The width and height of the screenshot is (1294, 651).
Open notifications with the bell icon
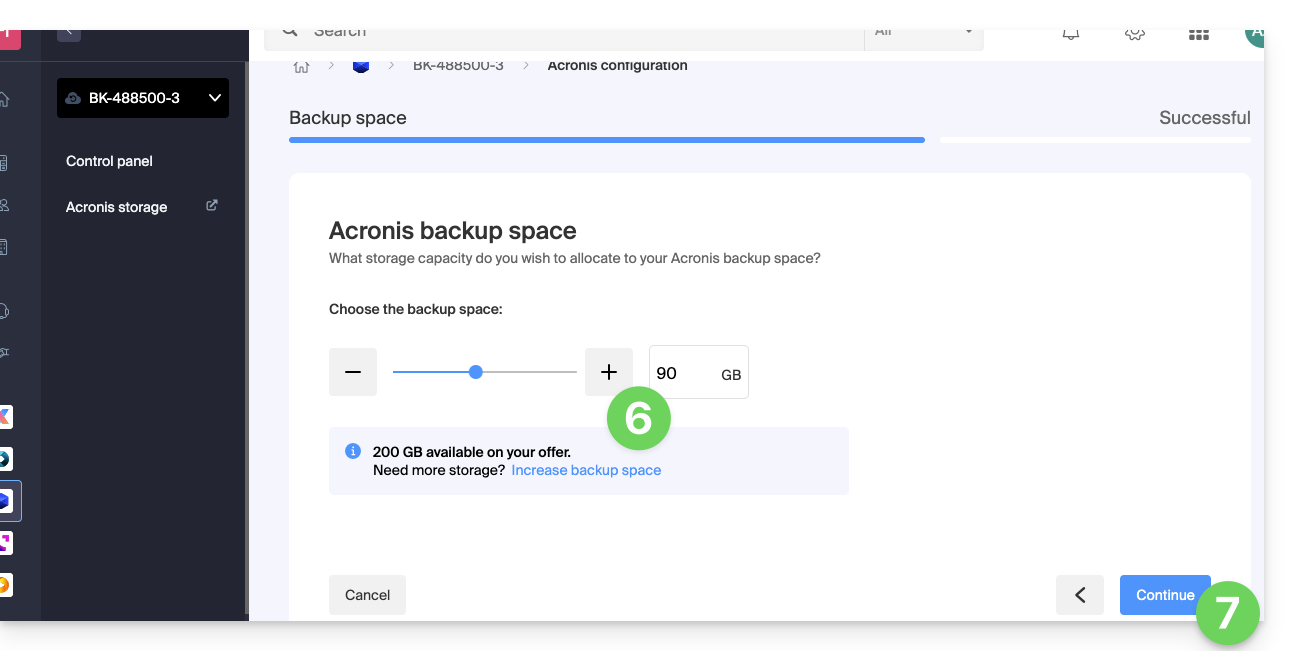(1070, 34)
